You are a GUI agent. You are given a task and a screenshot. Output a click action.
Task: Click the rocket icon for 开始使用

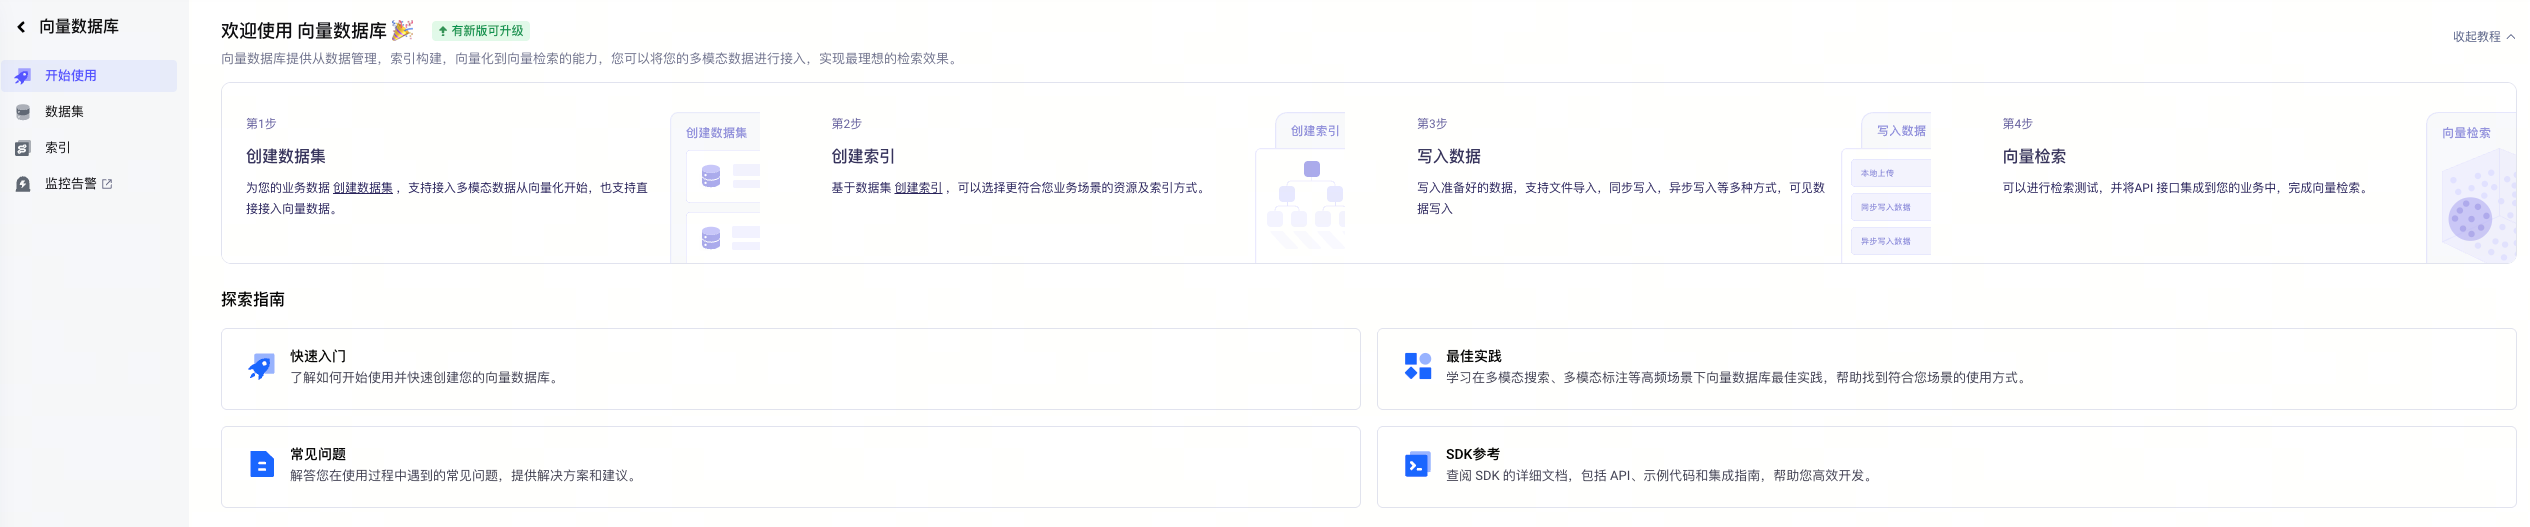[23, 76]
